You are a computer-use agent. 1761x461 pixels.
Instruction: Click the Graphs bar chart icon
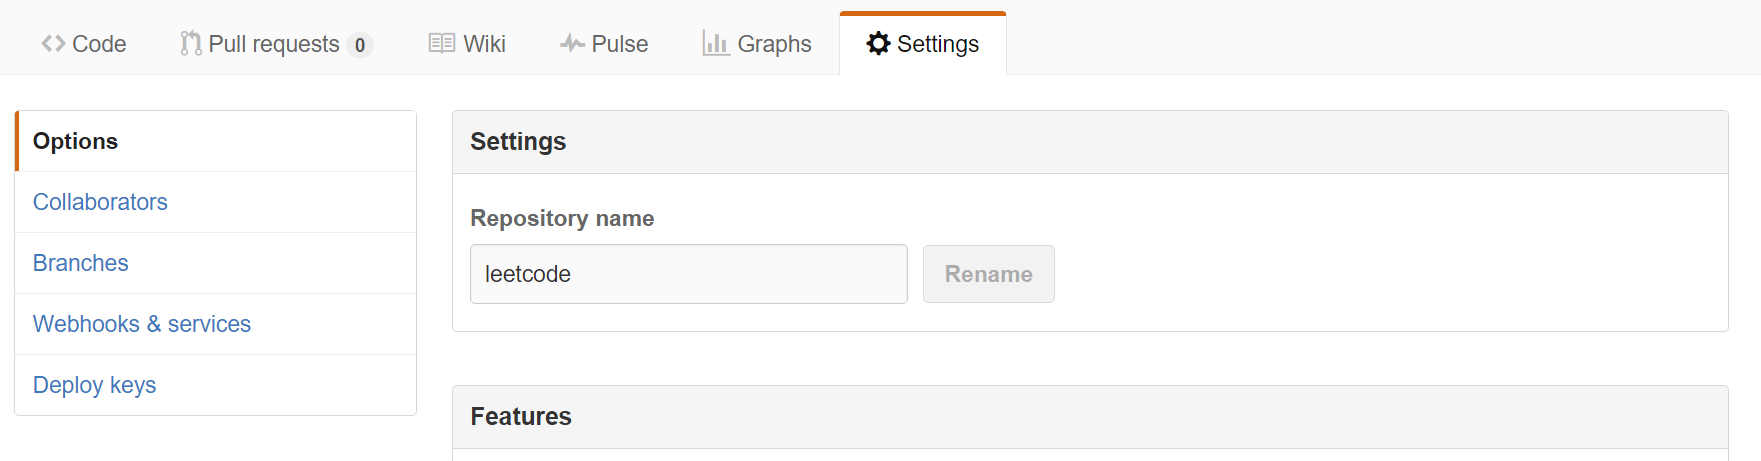[715, 43]
